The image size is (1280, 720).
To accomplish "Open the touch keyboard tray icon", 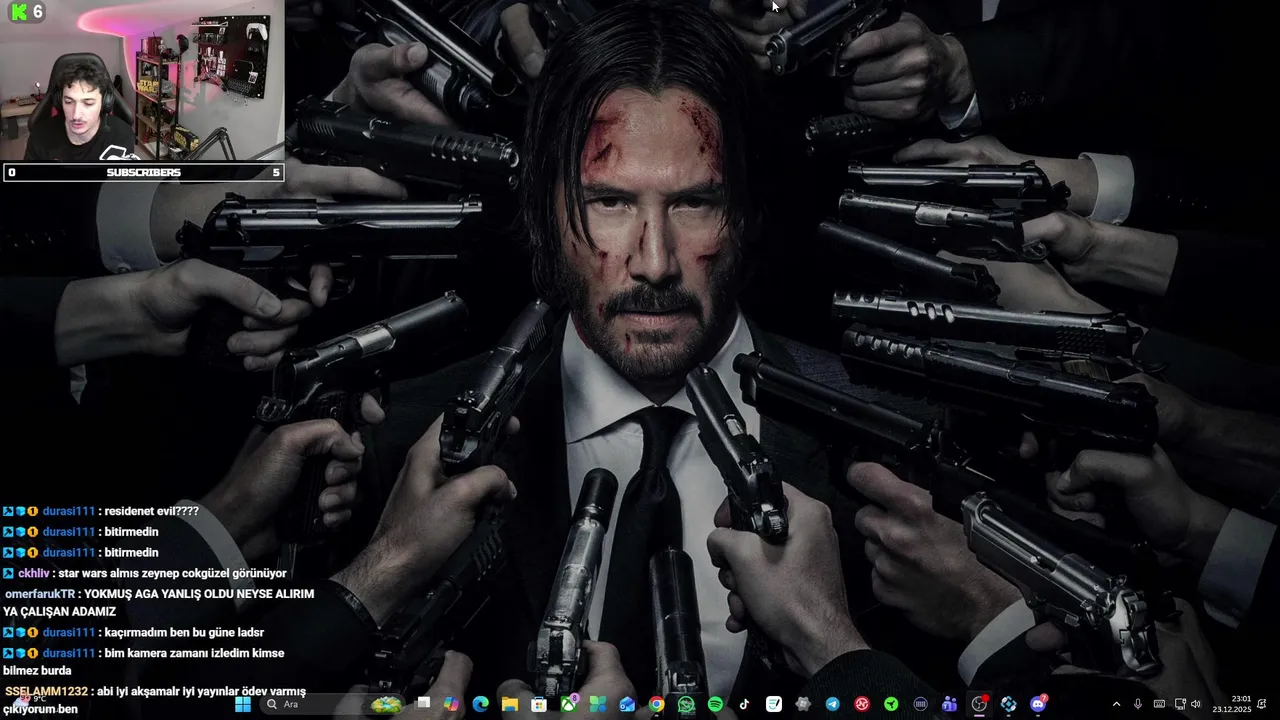I will [x=1159, y=704].
